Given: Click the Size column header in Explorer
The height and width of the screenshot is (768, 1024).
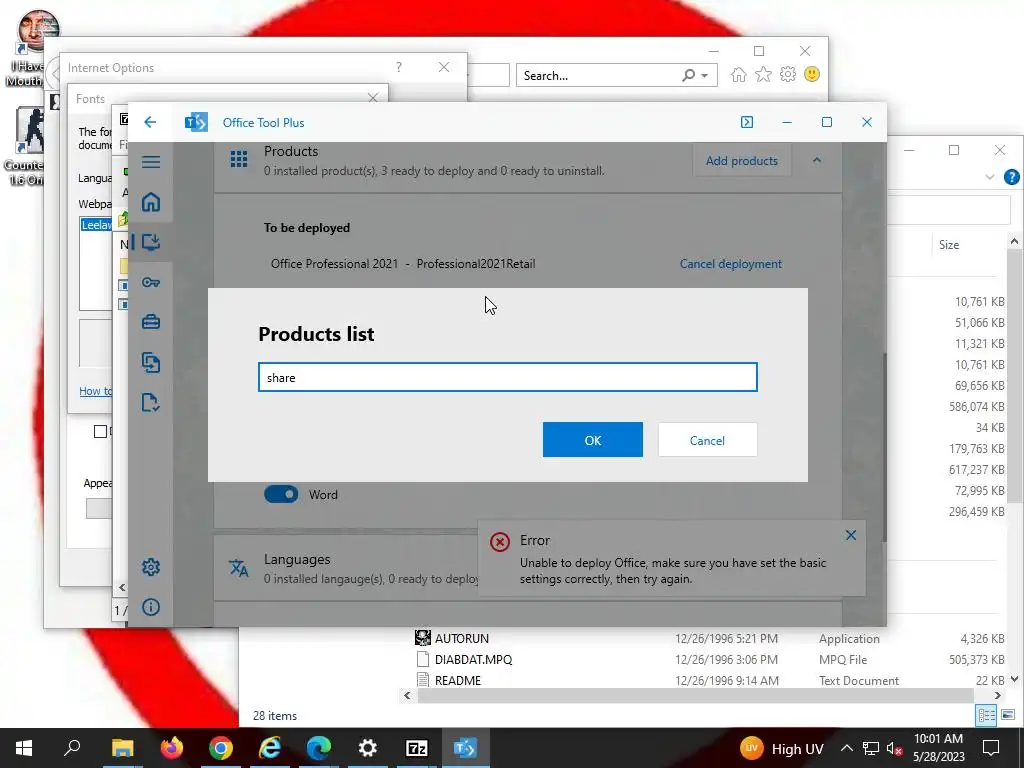Looking at the screenshot, I should [949, 245].
